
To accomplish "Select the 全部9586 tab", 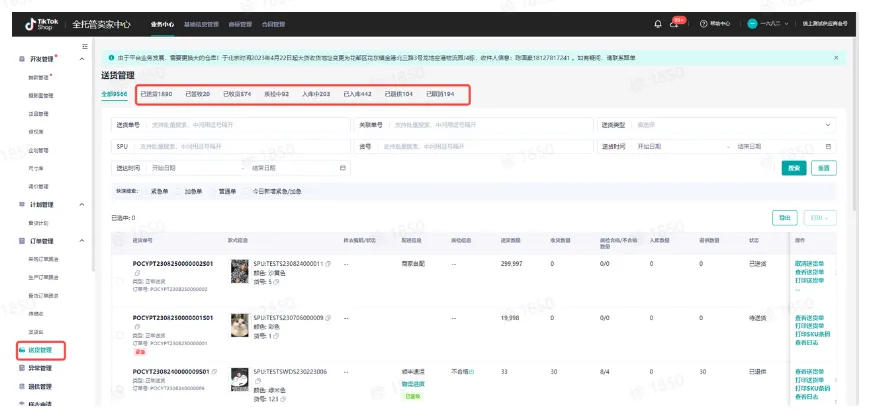I will 114,94.
